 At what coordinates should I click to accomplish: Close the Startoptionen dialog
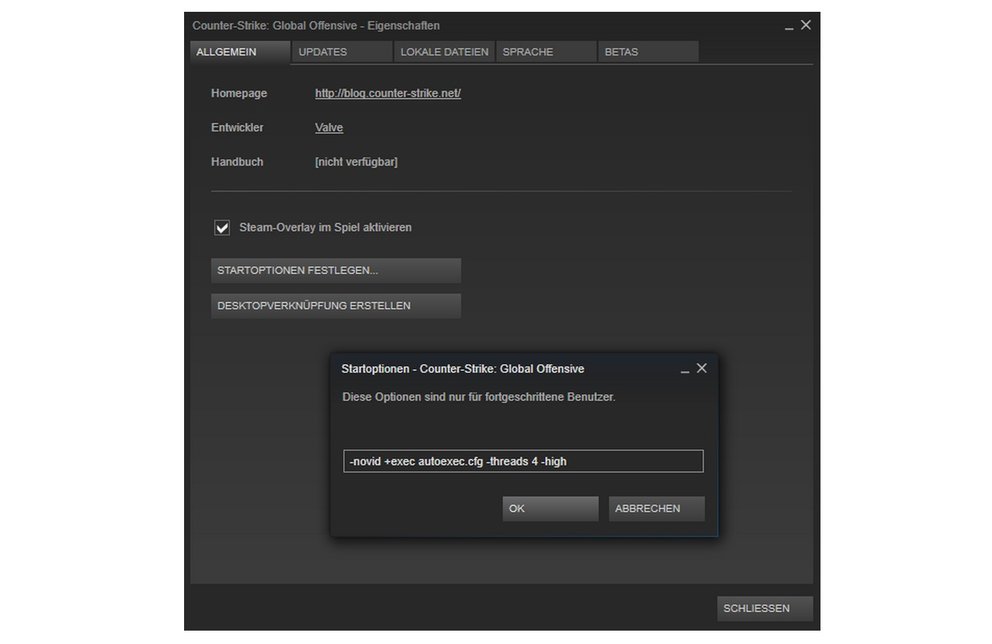point(701,368)
